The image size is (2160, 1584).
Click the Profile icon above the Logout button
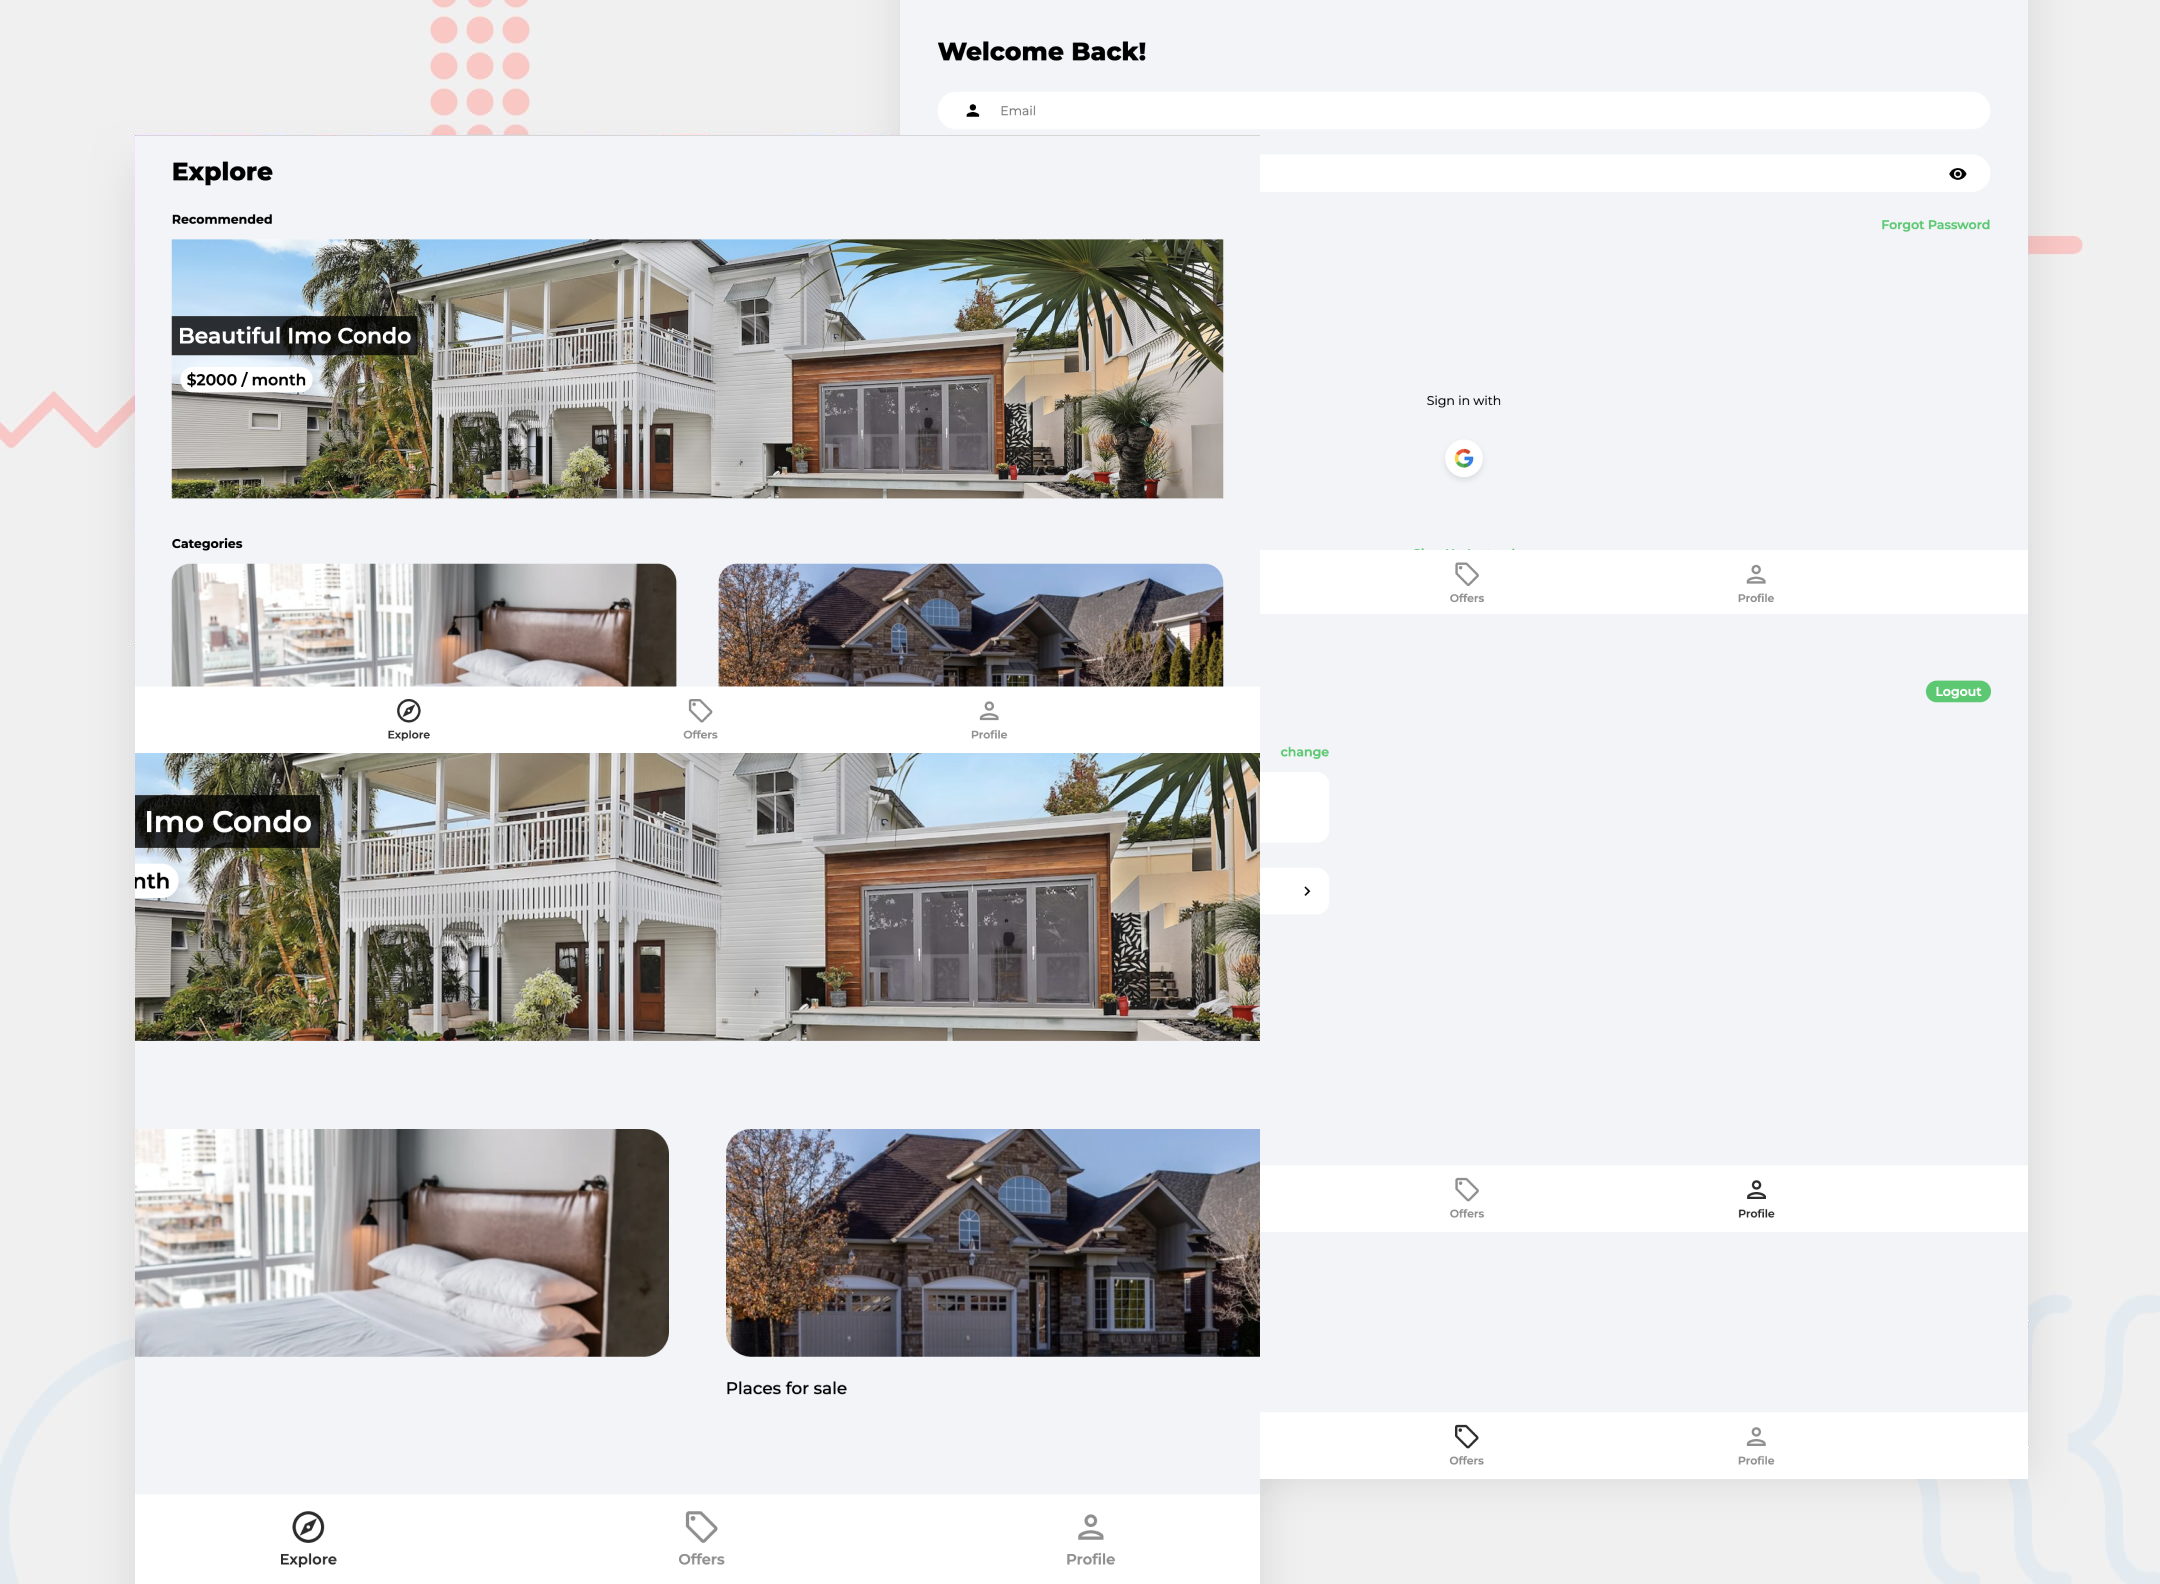(x=1756, y=573)
